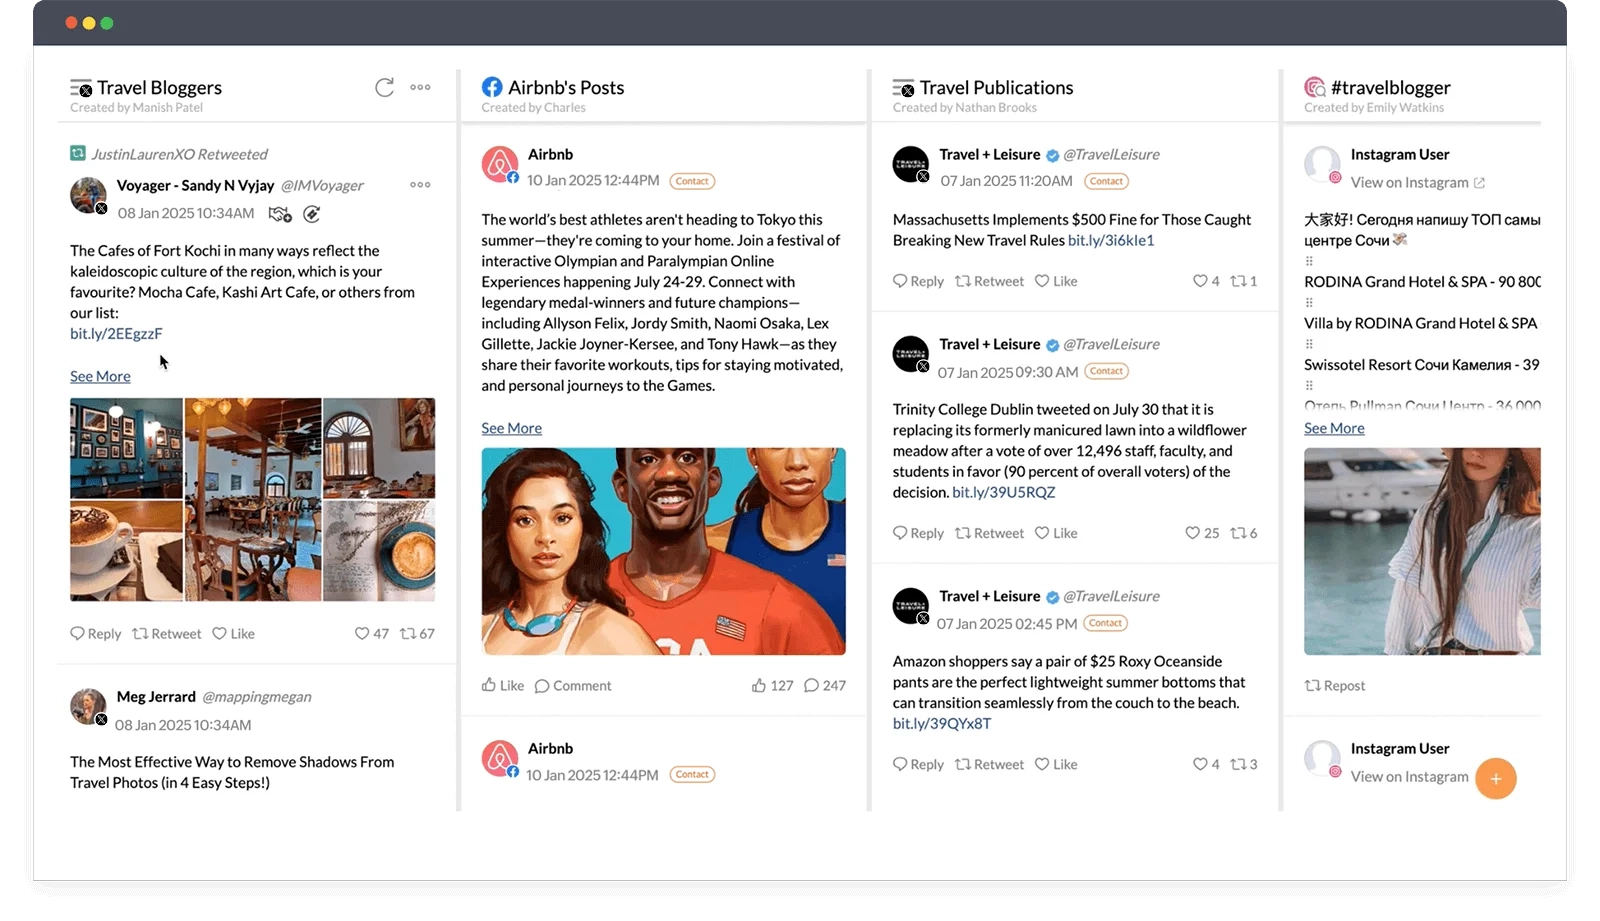Click Contact badge on Trinity College post

tap(1106, 371)
